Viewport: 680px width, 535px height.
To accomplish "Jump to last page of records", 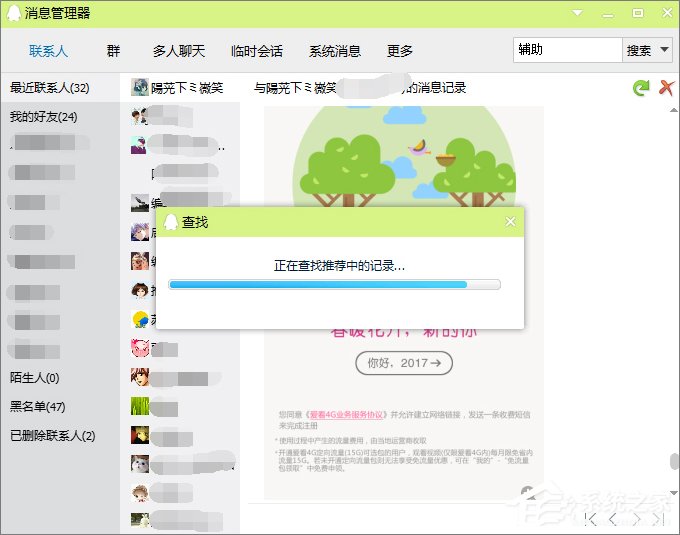I will [x=658, y=519].
